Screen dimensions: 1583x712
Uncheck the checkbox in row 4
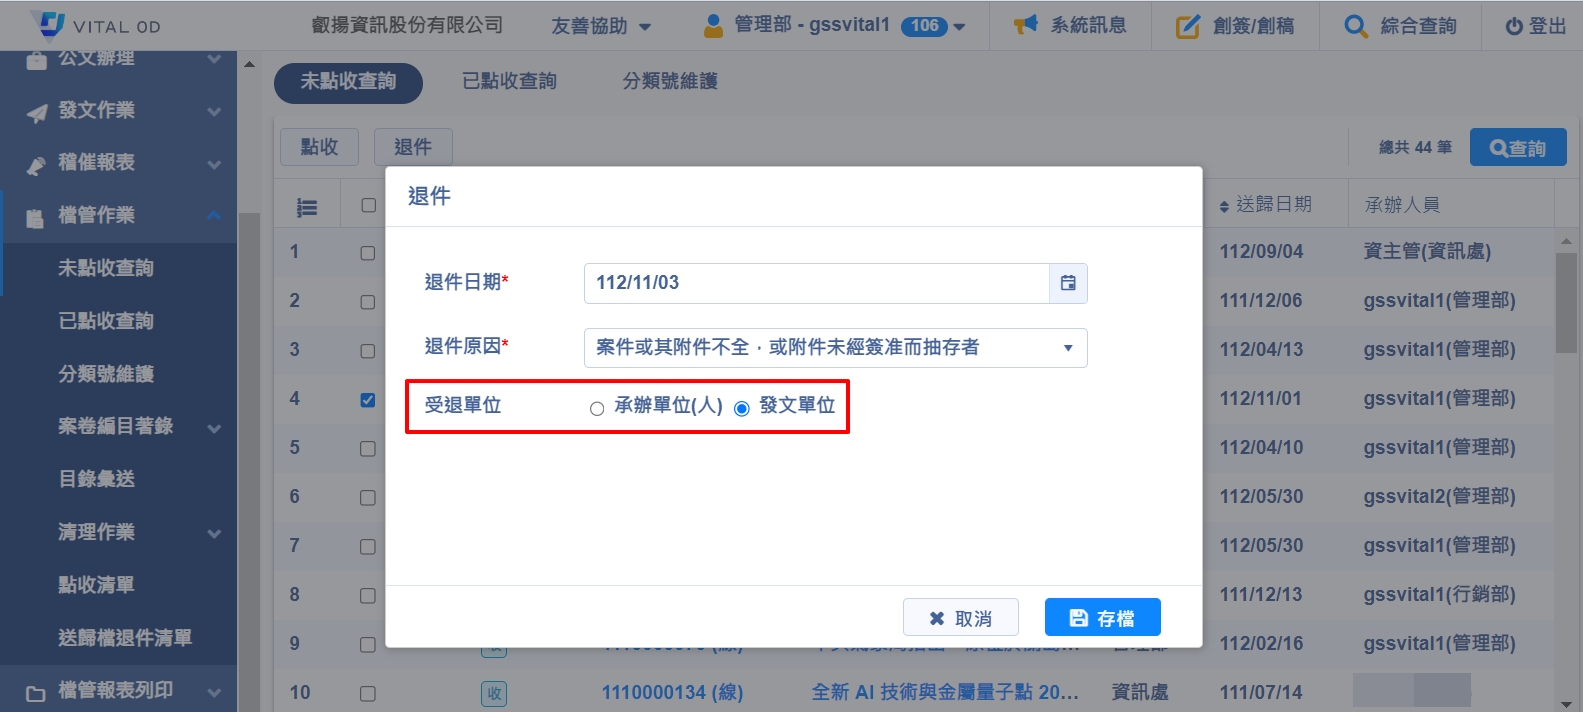coord(368,400)
